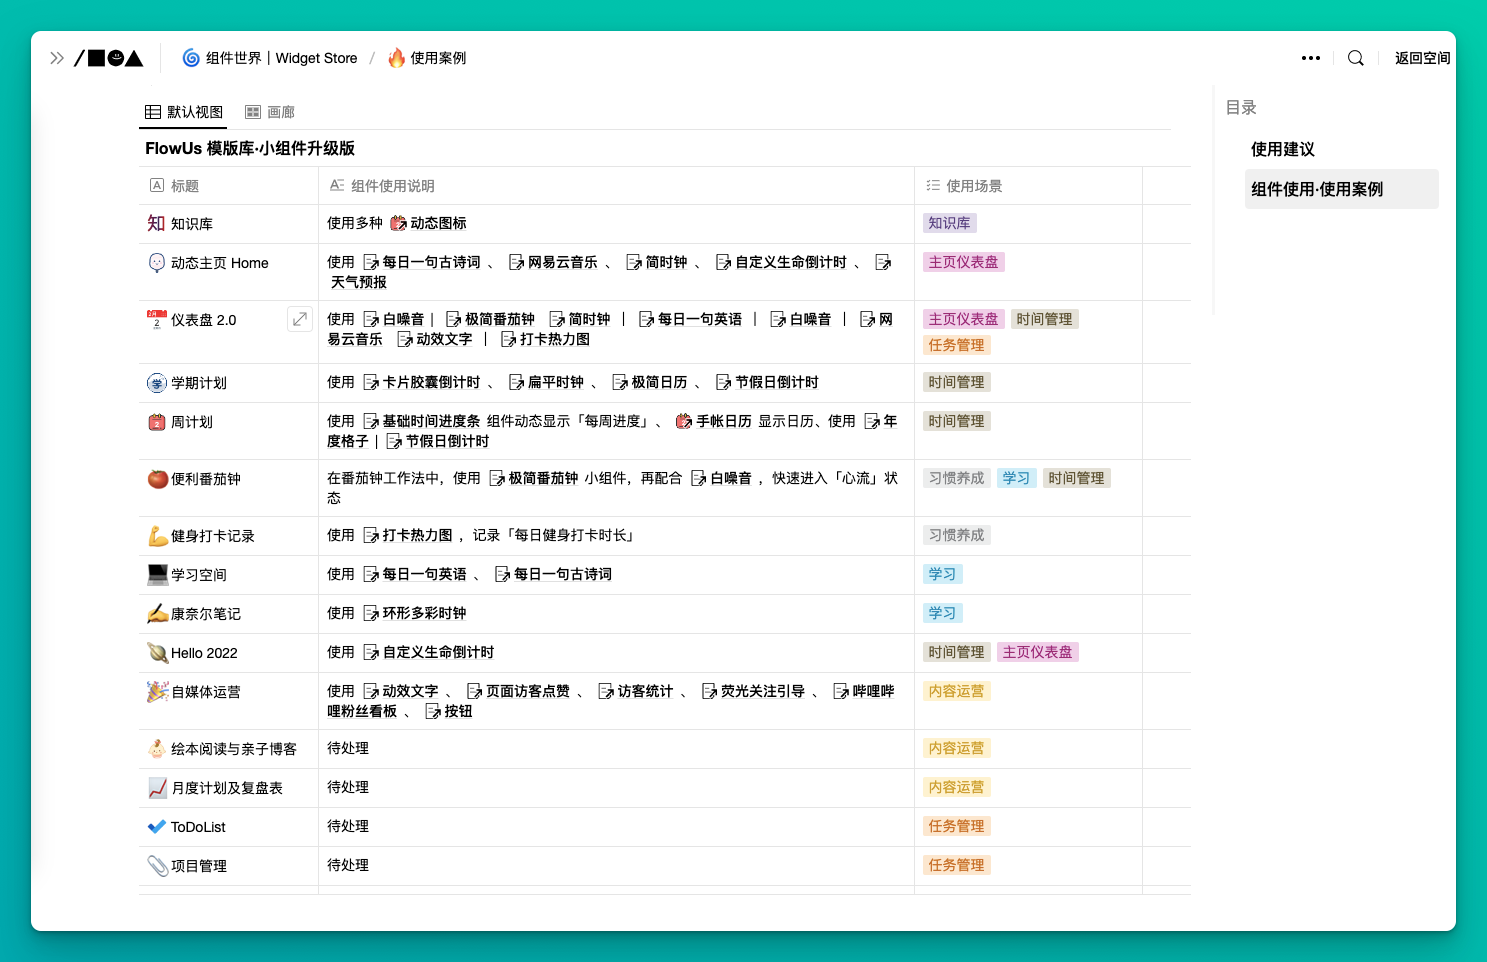Click the 时间管理 tag on 学期计划 row
Viewport: 1487px width, 962px height.
pos(956,382)
